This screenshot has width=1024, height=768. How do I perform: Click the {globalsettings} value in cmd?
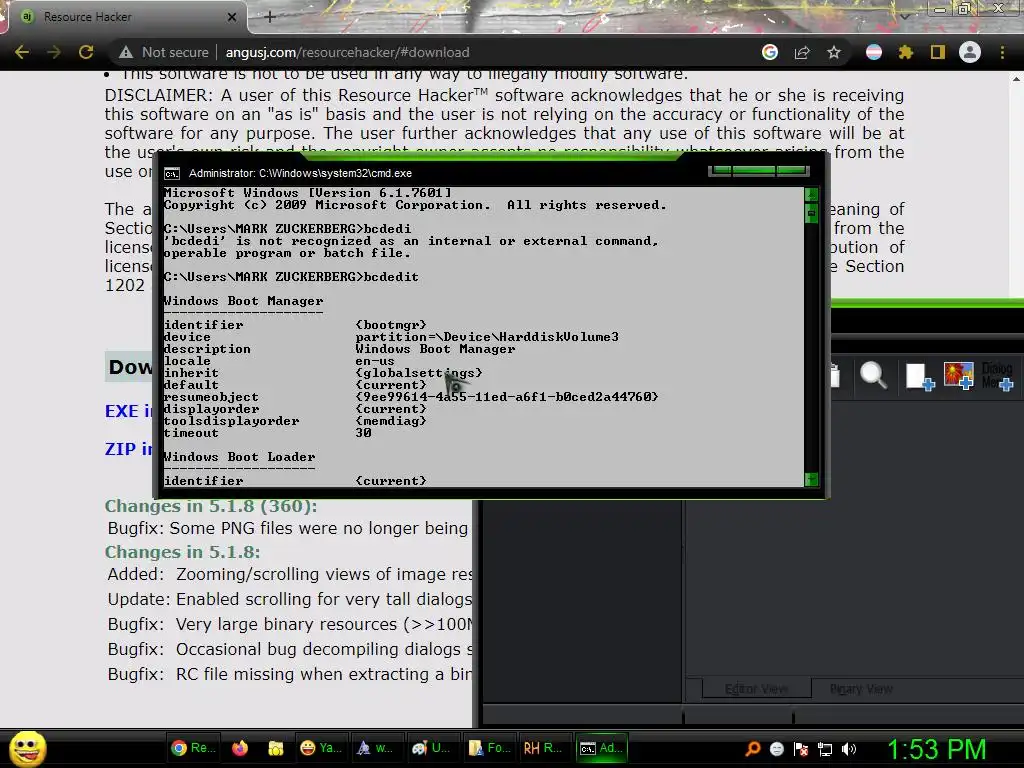[419, 373]
